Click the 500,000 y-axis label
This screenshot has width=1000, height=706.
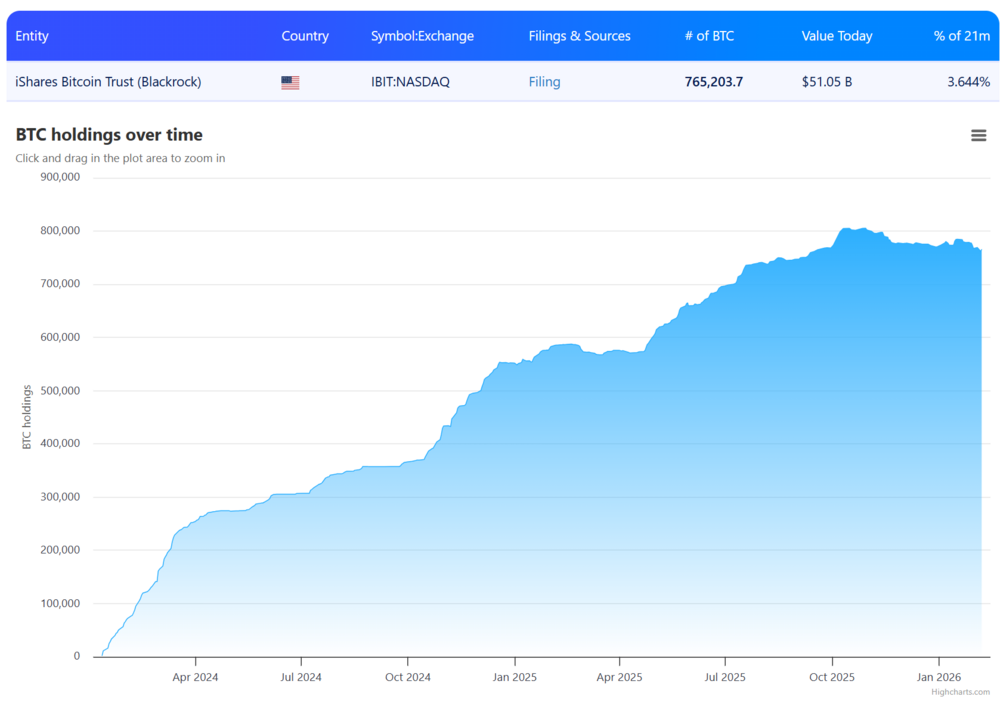click(60, 390)
